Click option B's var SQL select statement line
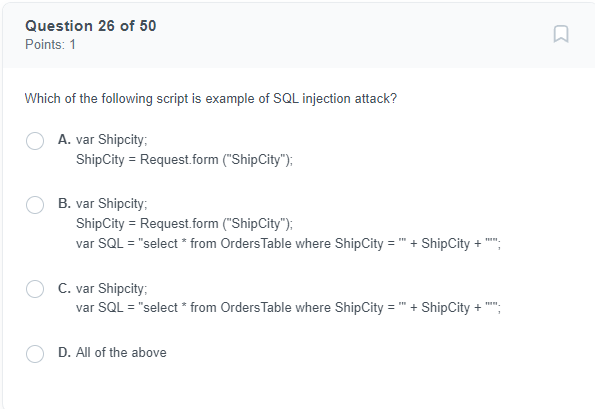Screen dimensions: 595x409 (x=288, y=243)
